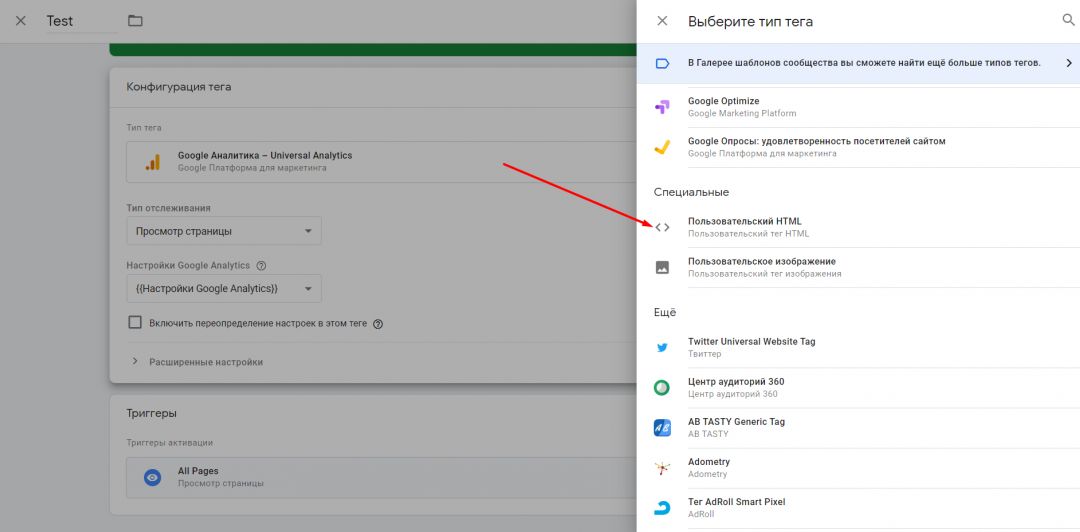The height and width of the screenshot is (532, 1080).
Task: Open help for override settings checkbox
Action: [x=377, y=323]
